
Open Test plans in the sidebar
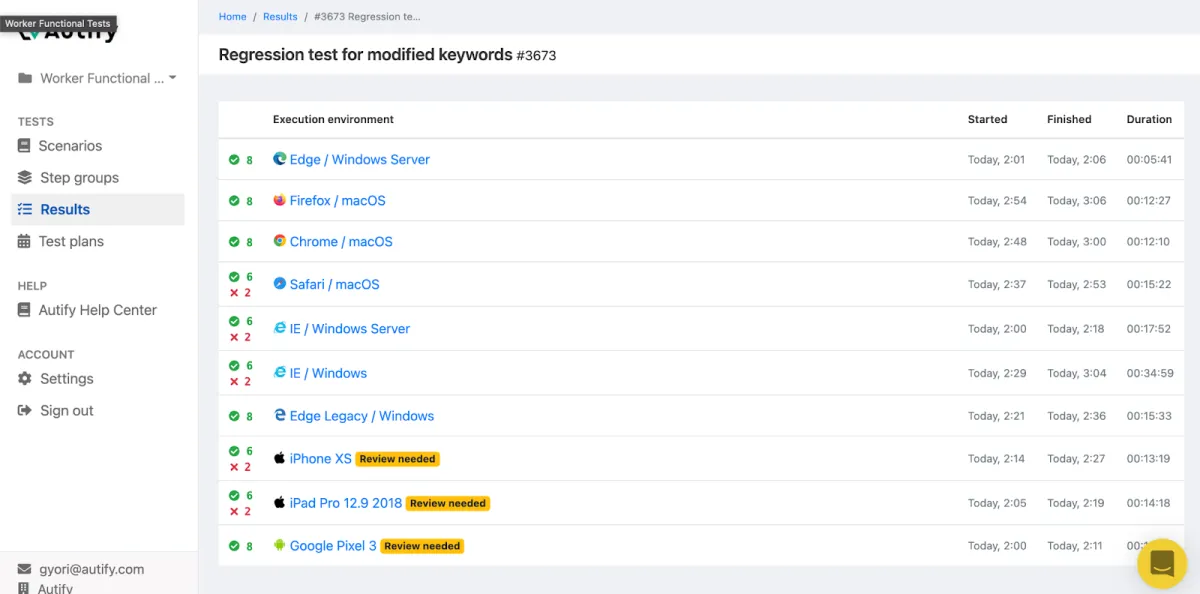[71, 241]
